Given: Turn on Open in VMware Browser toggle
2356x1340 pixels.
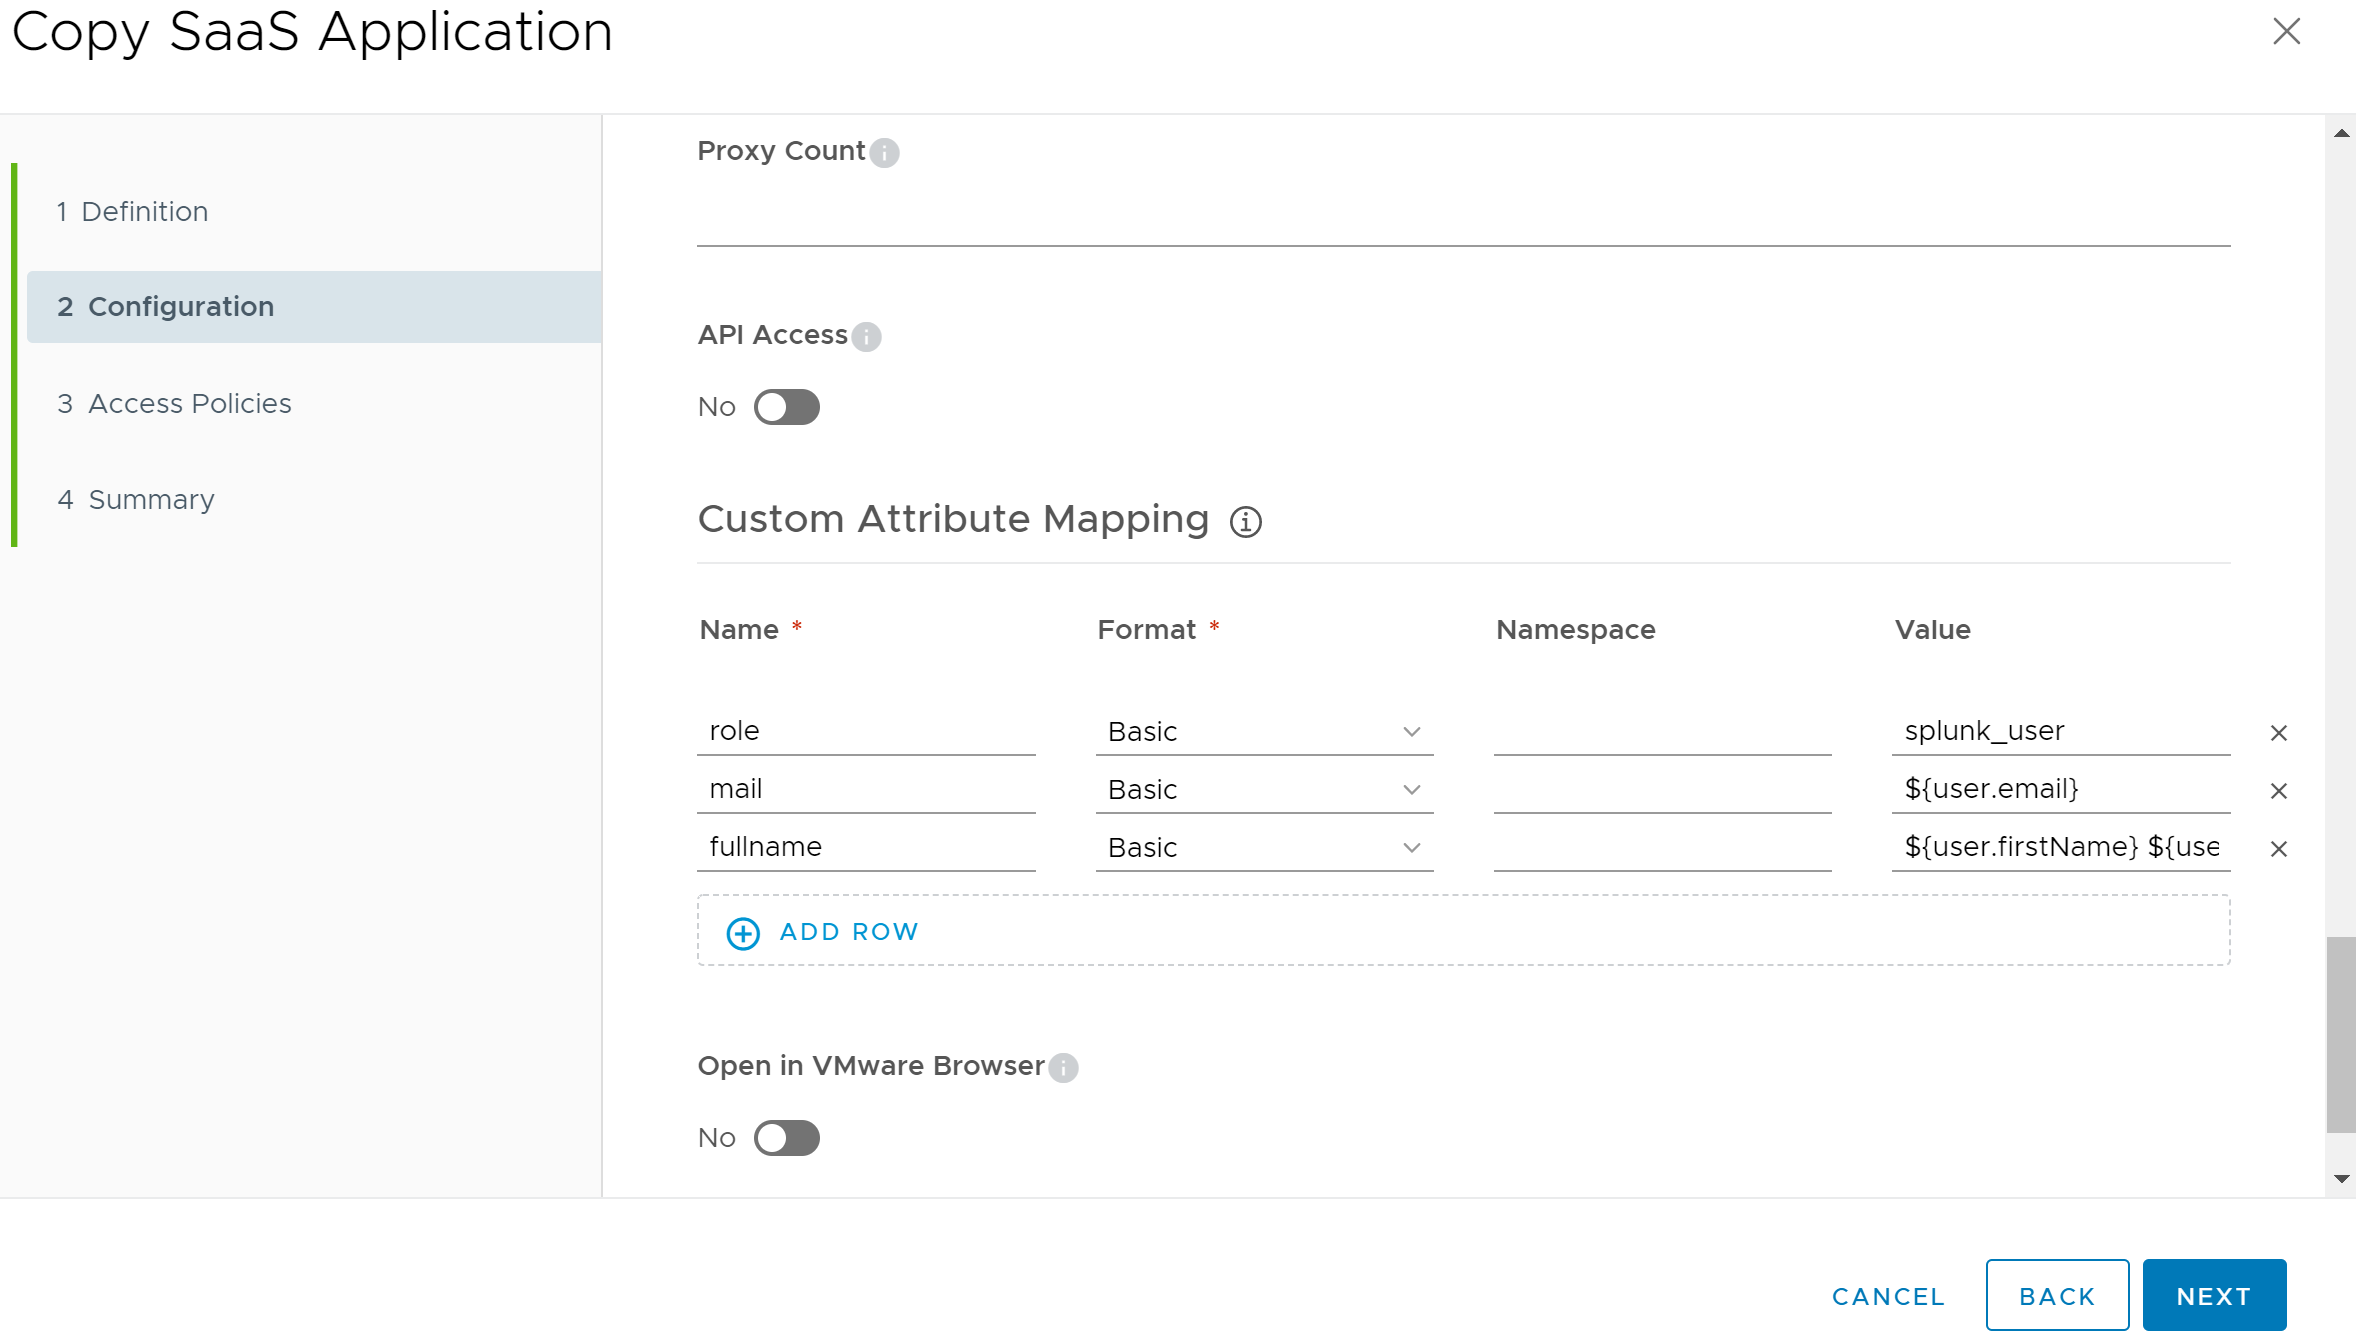Looking at the screenshot, I should click(786, 1138).
